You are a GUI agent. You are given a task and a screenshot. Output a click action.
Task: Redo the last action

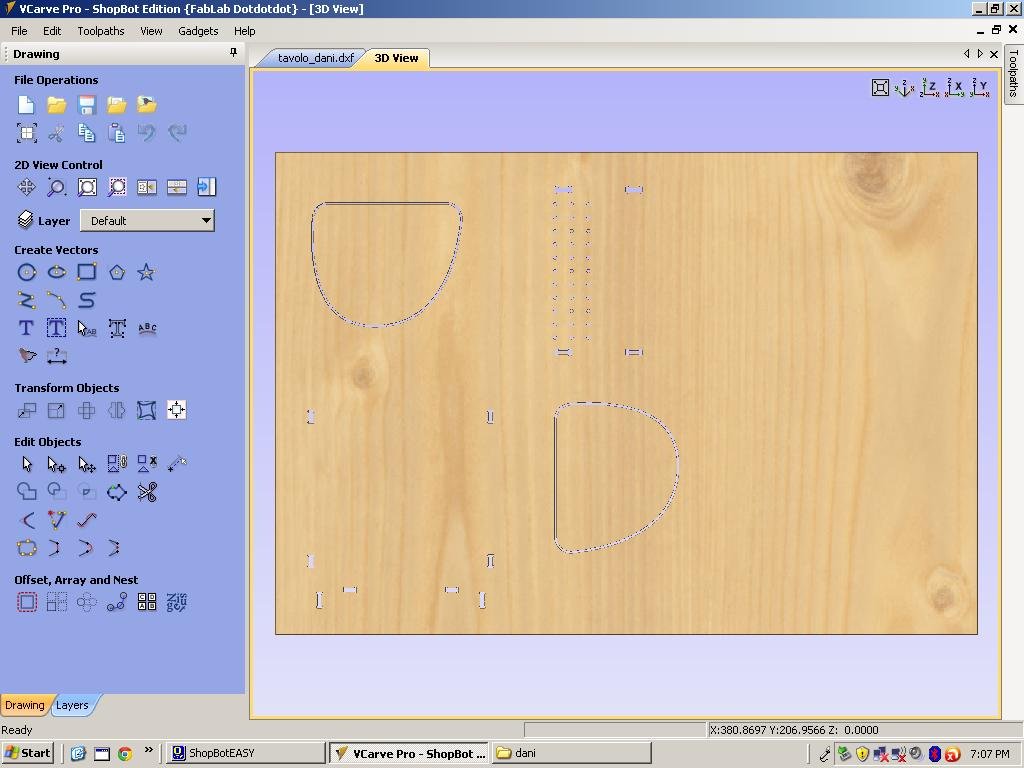click(176, 133)
